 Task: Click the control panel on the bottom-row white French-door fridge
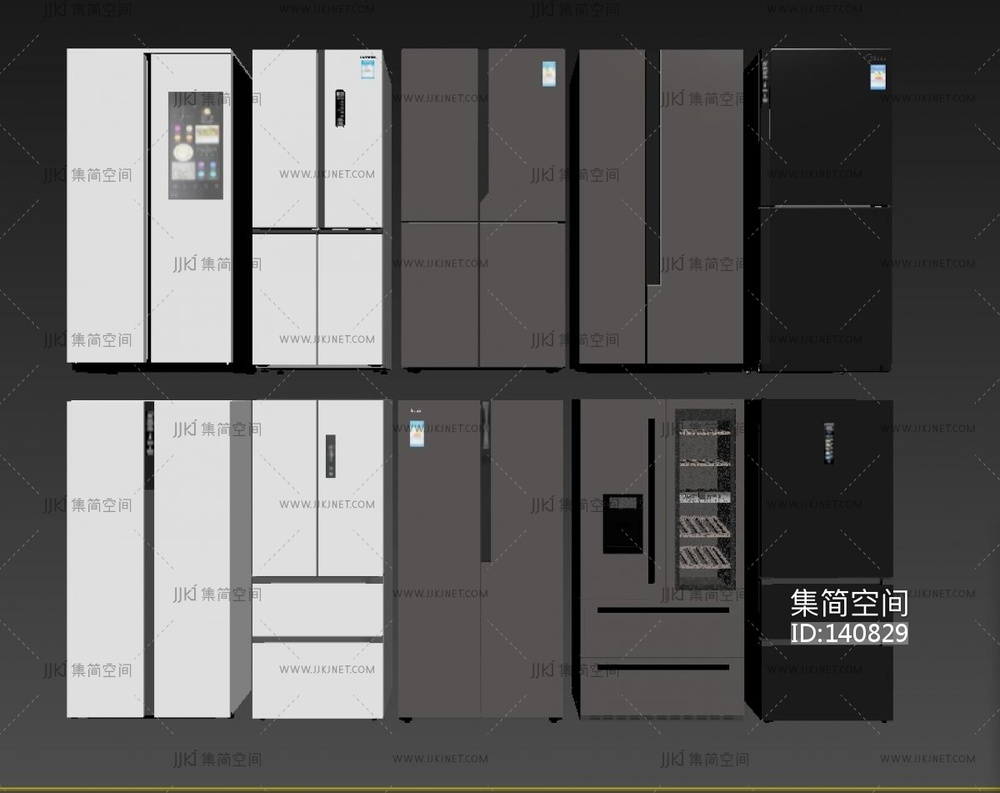coord(330,456)
